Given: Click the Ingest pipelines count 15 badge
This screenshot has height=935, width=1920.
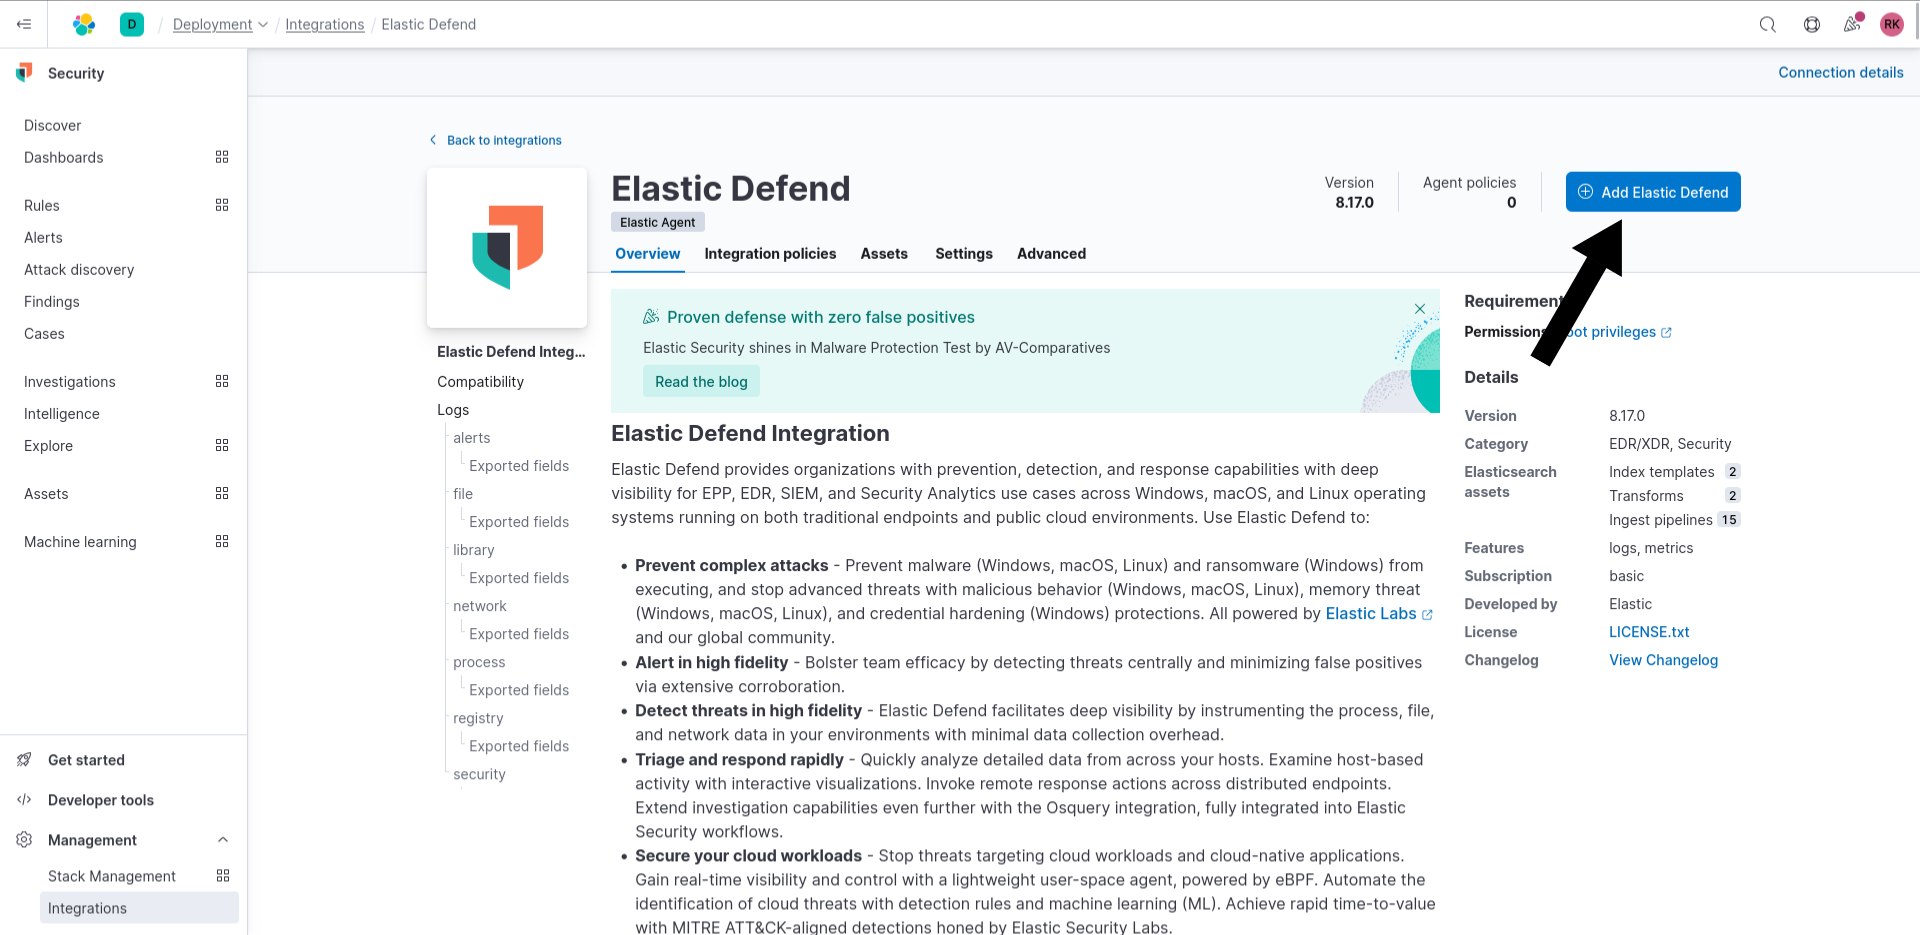Looking at the screenshot, I should (1729, 520).
